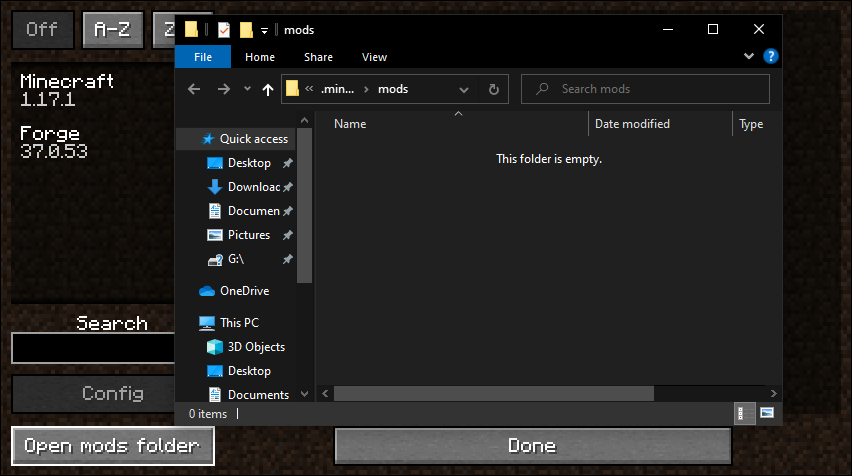Click the pin icon next to Desktop
The height and width of the screenshot is (476, 852).
pyautogui.click(x=287, y=163)
